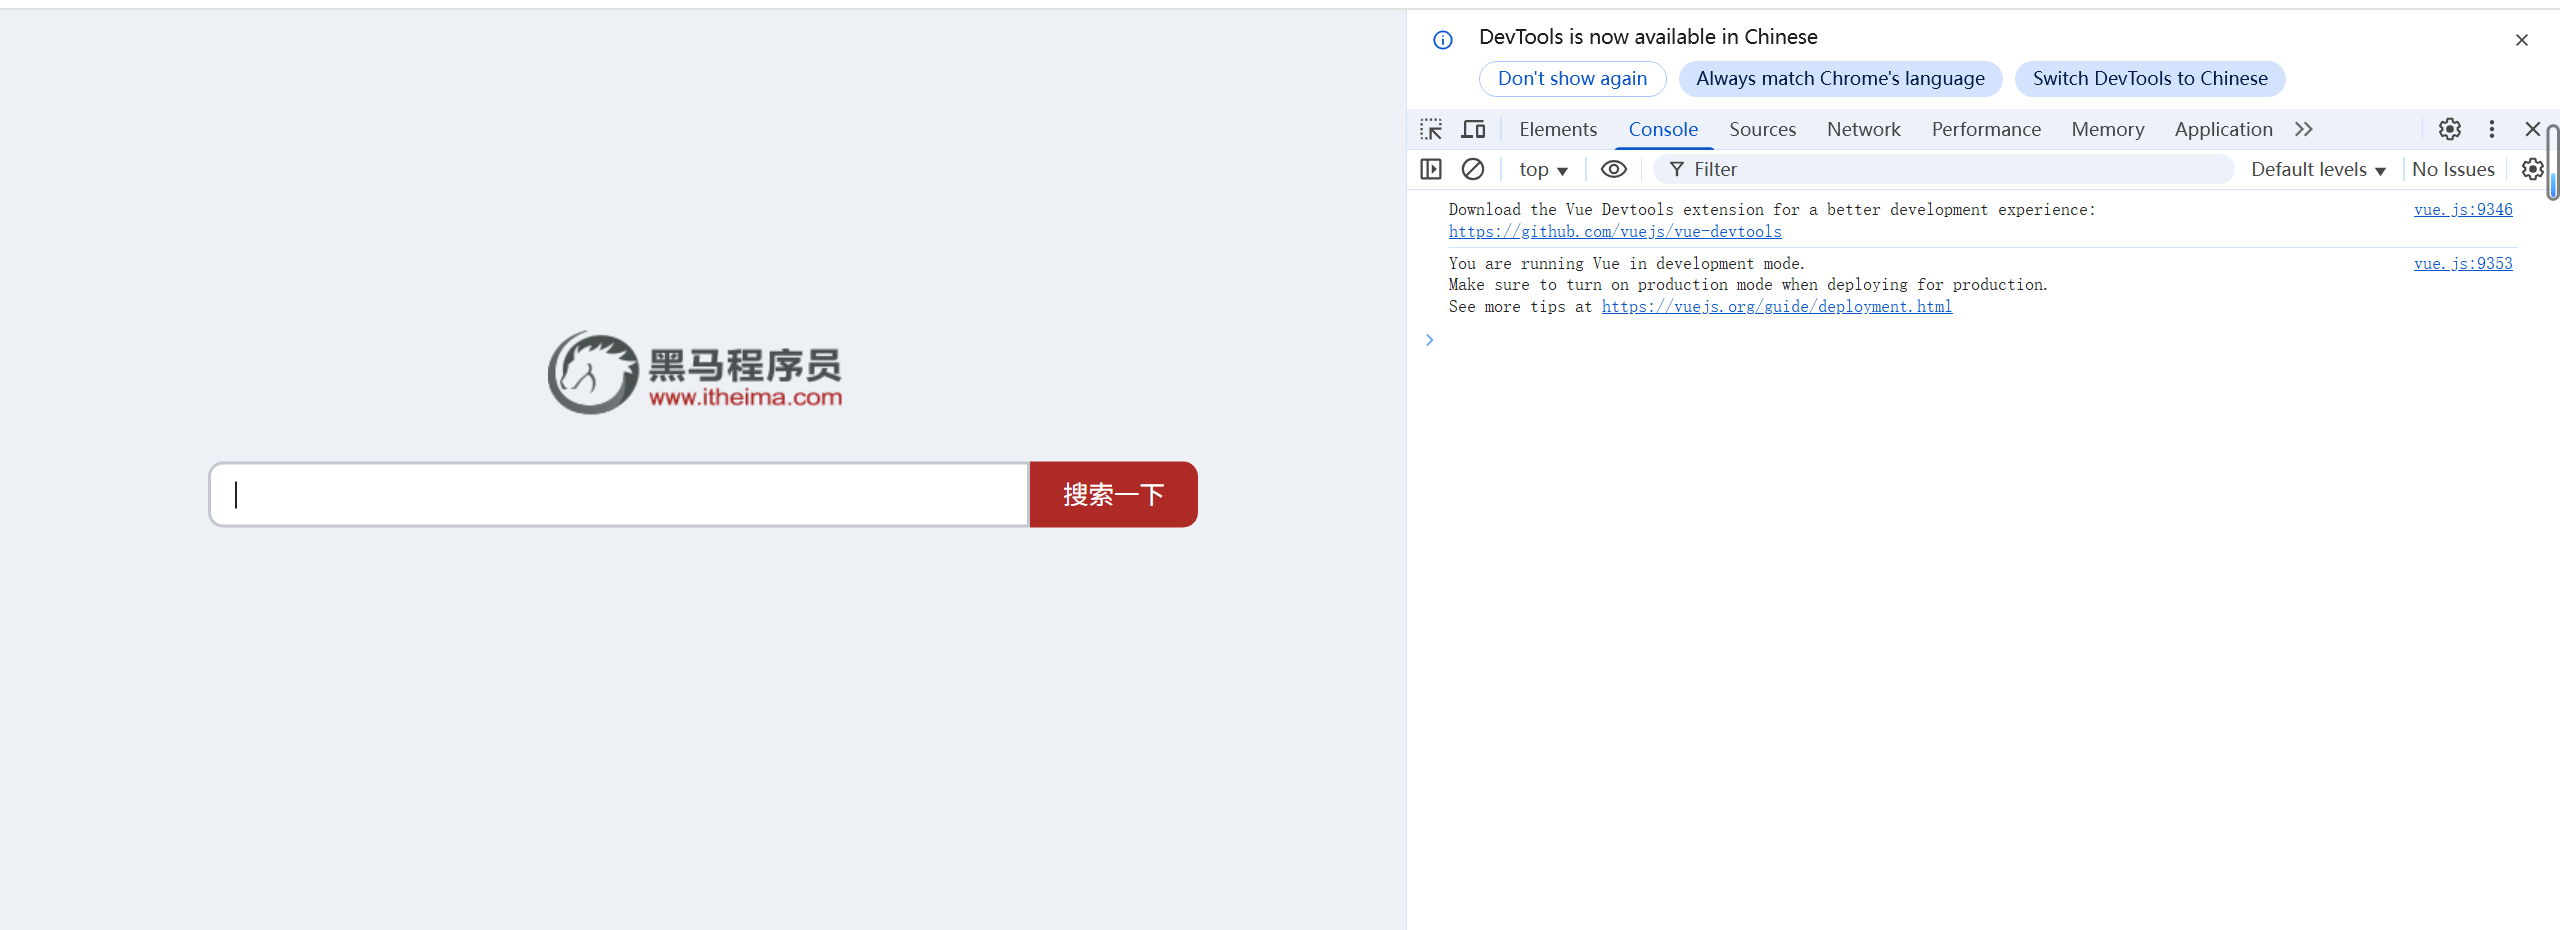The image size is (2560, 930).
Task: Dismiss the DevTools language notification
Action: click(2521, 40)
